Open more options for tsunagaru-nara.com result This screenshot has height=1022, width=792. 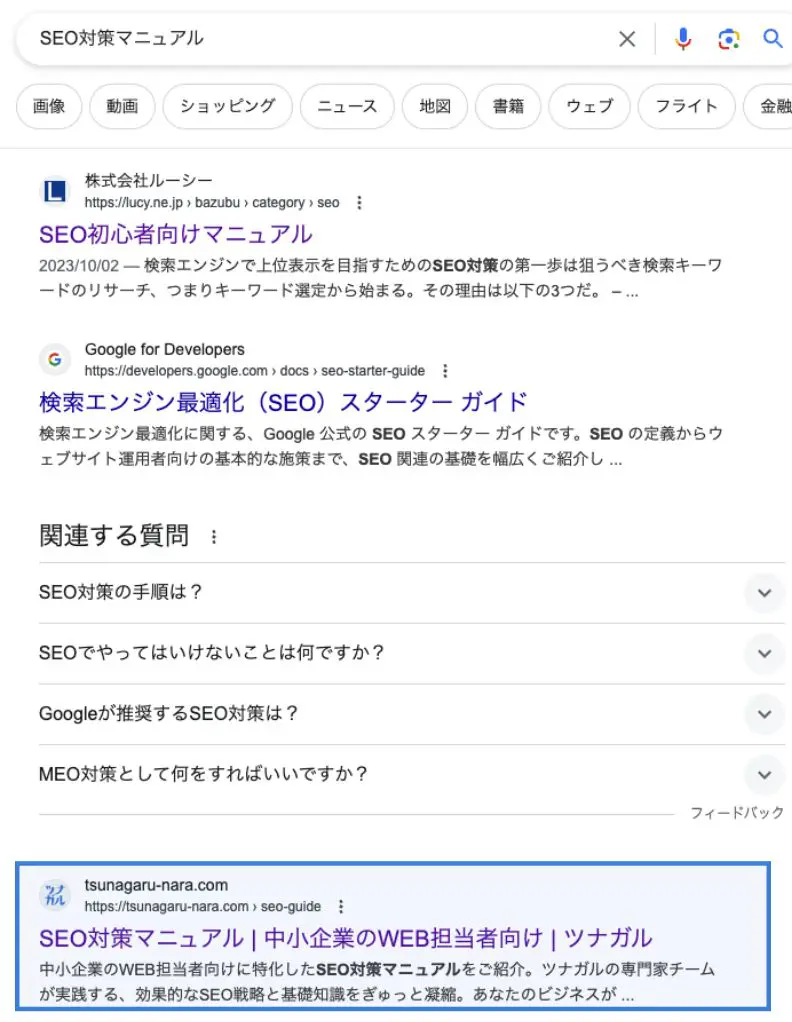point(341,907)
